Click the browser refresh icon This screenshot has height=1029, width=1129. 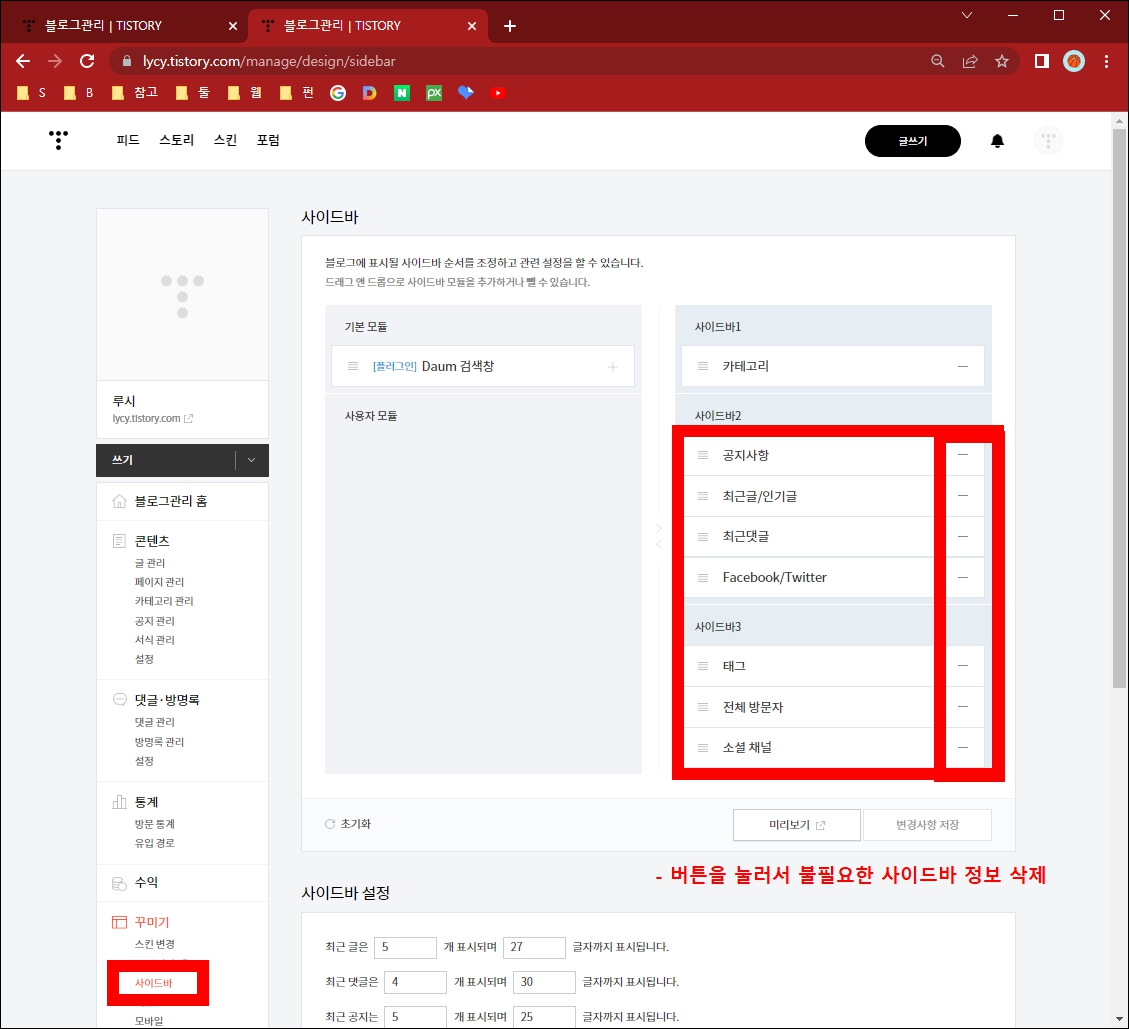87,61
